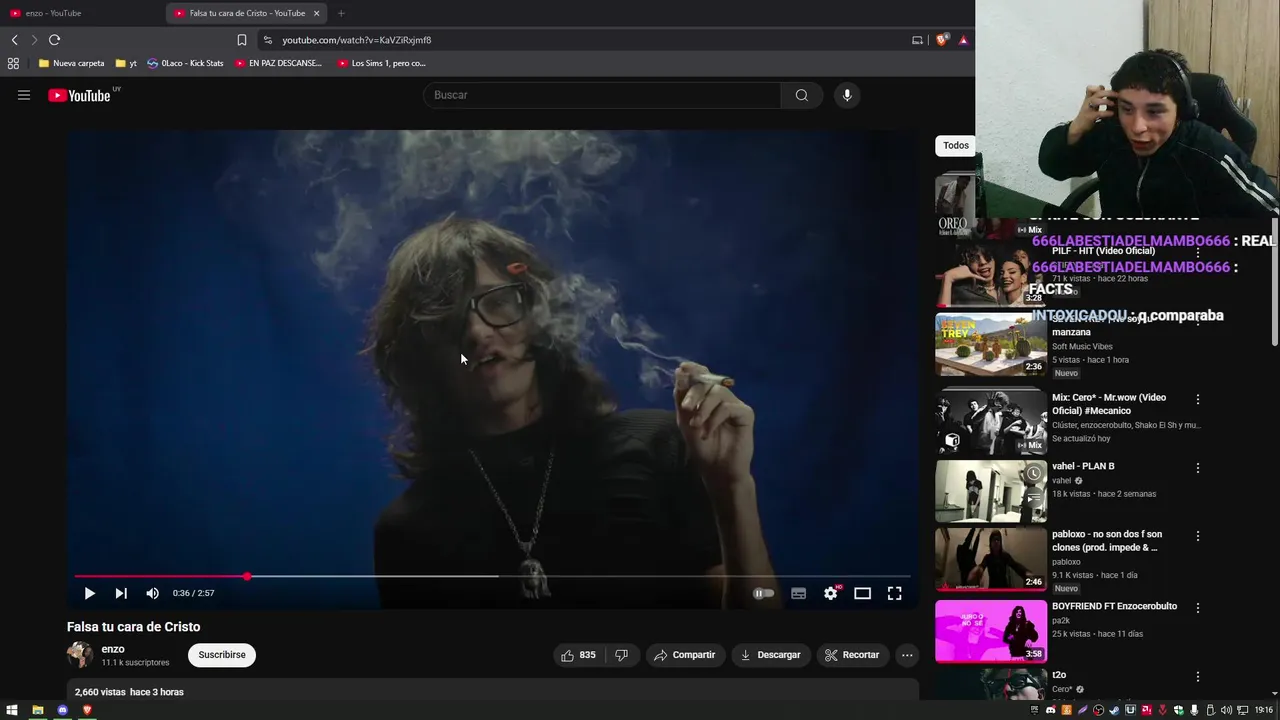Play the paused video
The height and width of the screenshot is (720, 1280).
point(89,593)
